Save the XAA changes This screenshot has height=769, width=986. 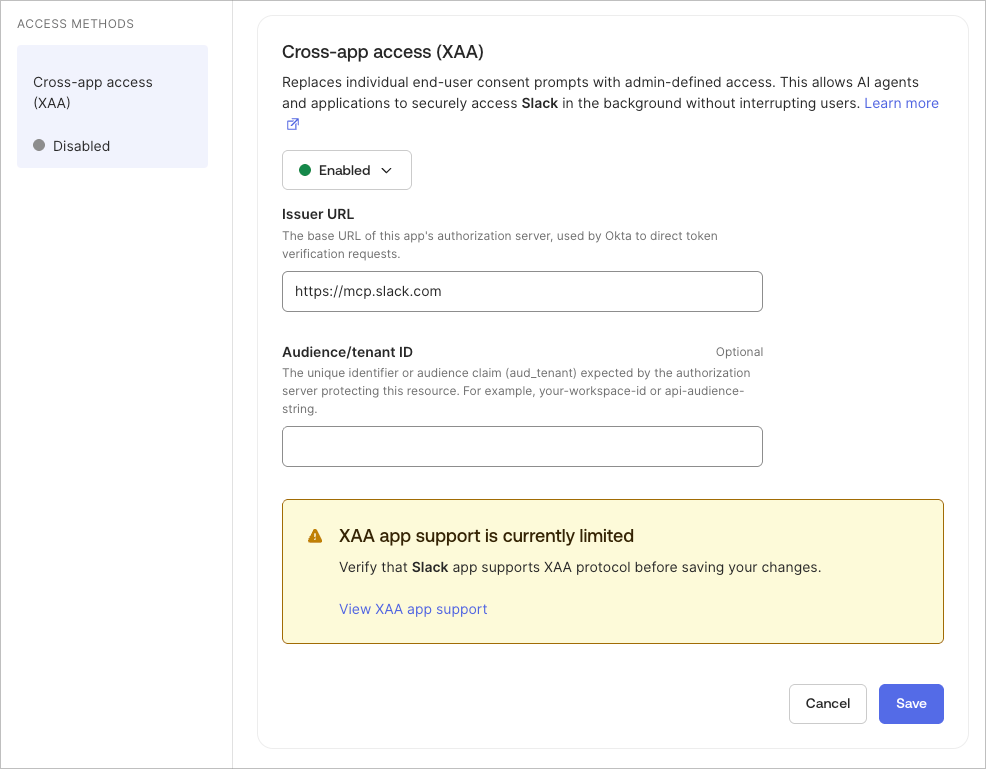pos(911,704)
